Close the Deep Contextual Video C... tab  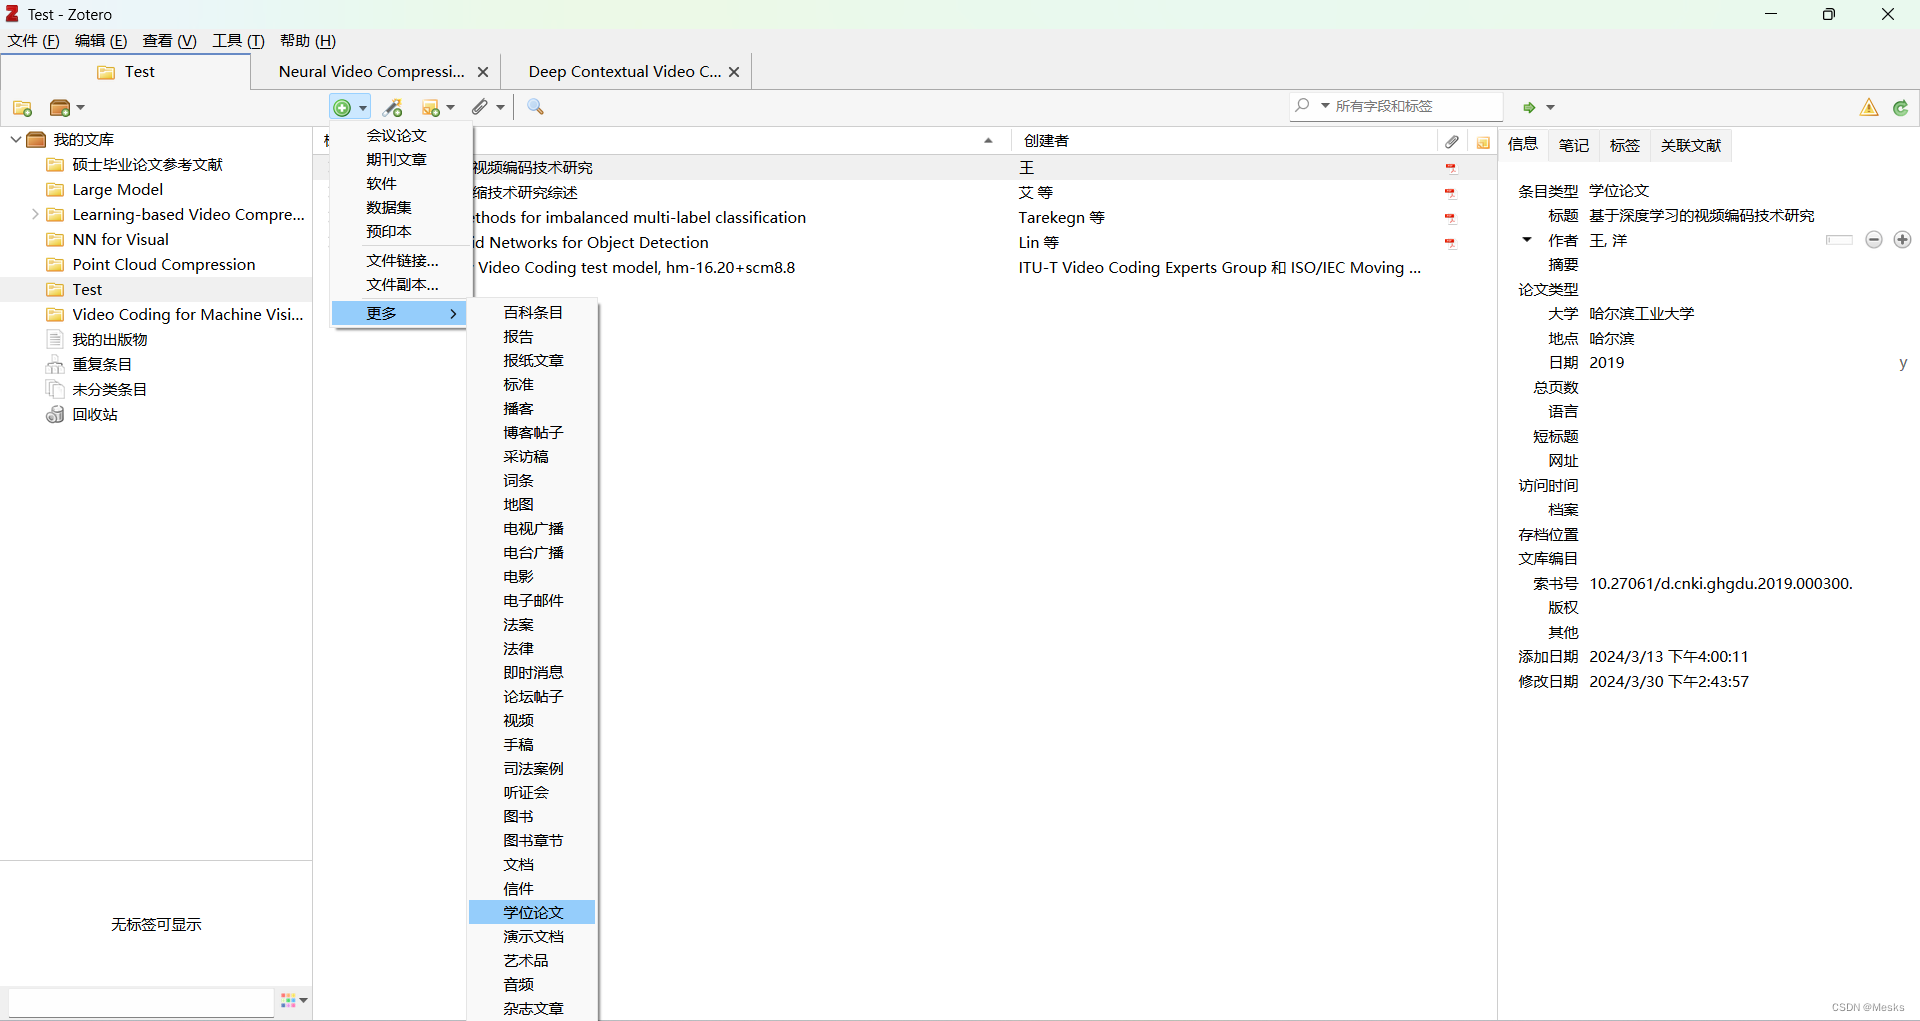(734, 72)
